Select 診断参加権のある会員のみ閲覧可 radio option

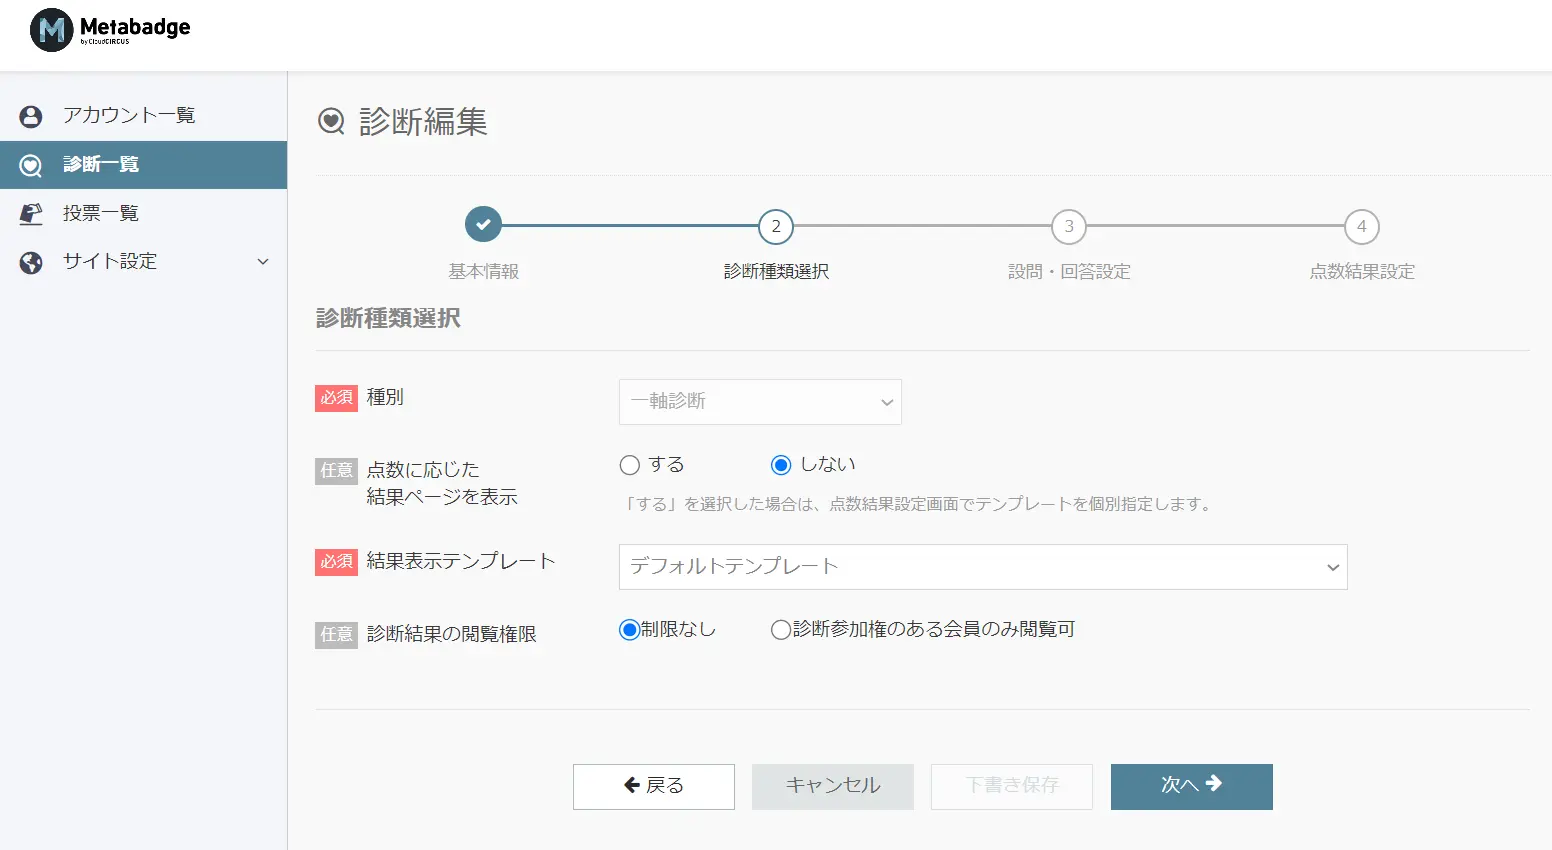coord(781,630)
